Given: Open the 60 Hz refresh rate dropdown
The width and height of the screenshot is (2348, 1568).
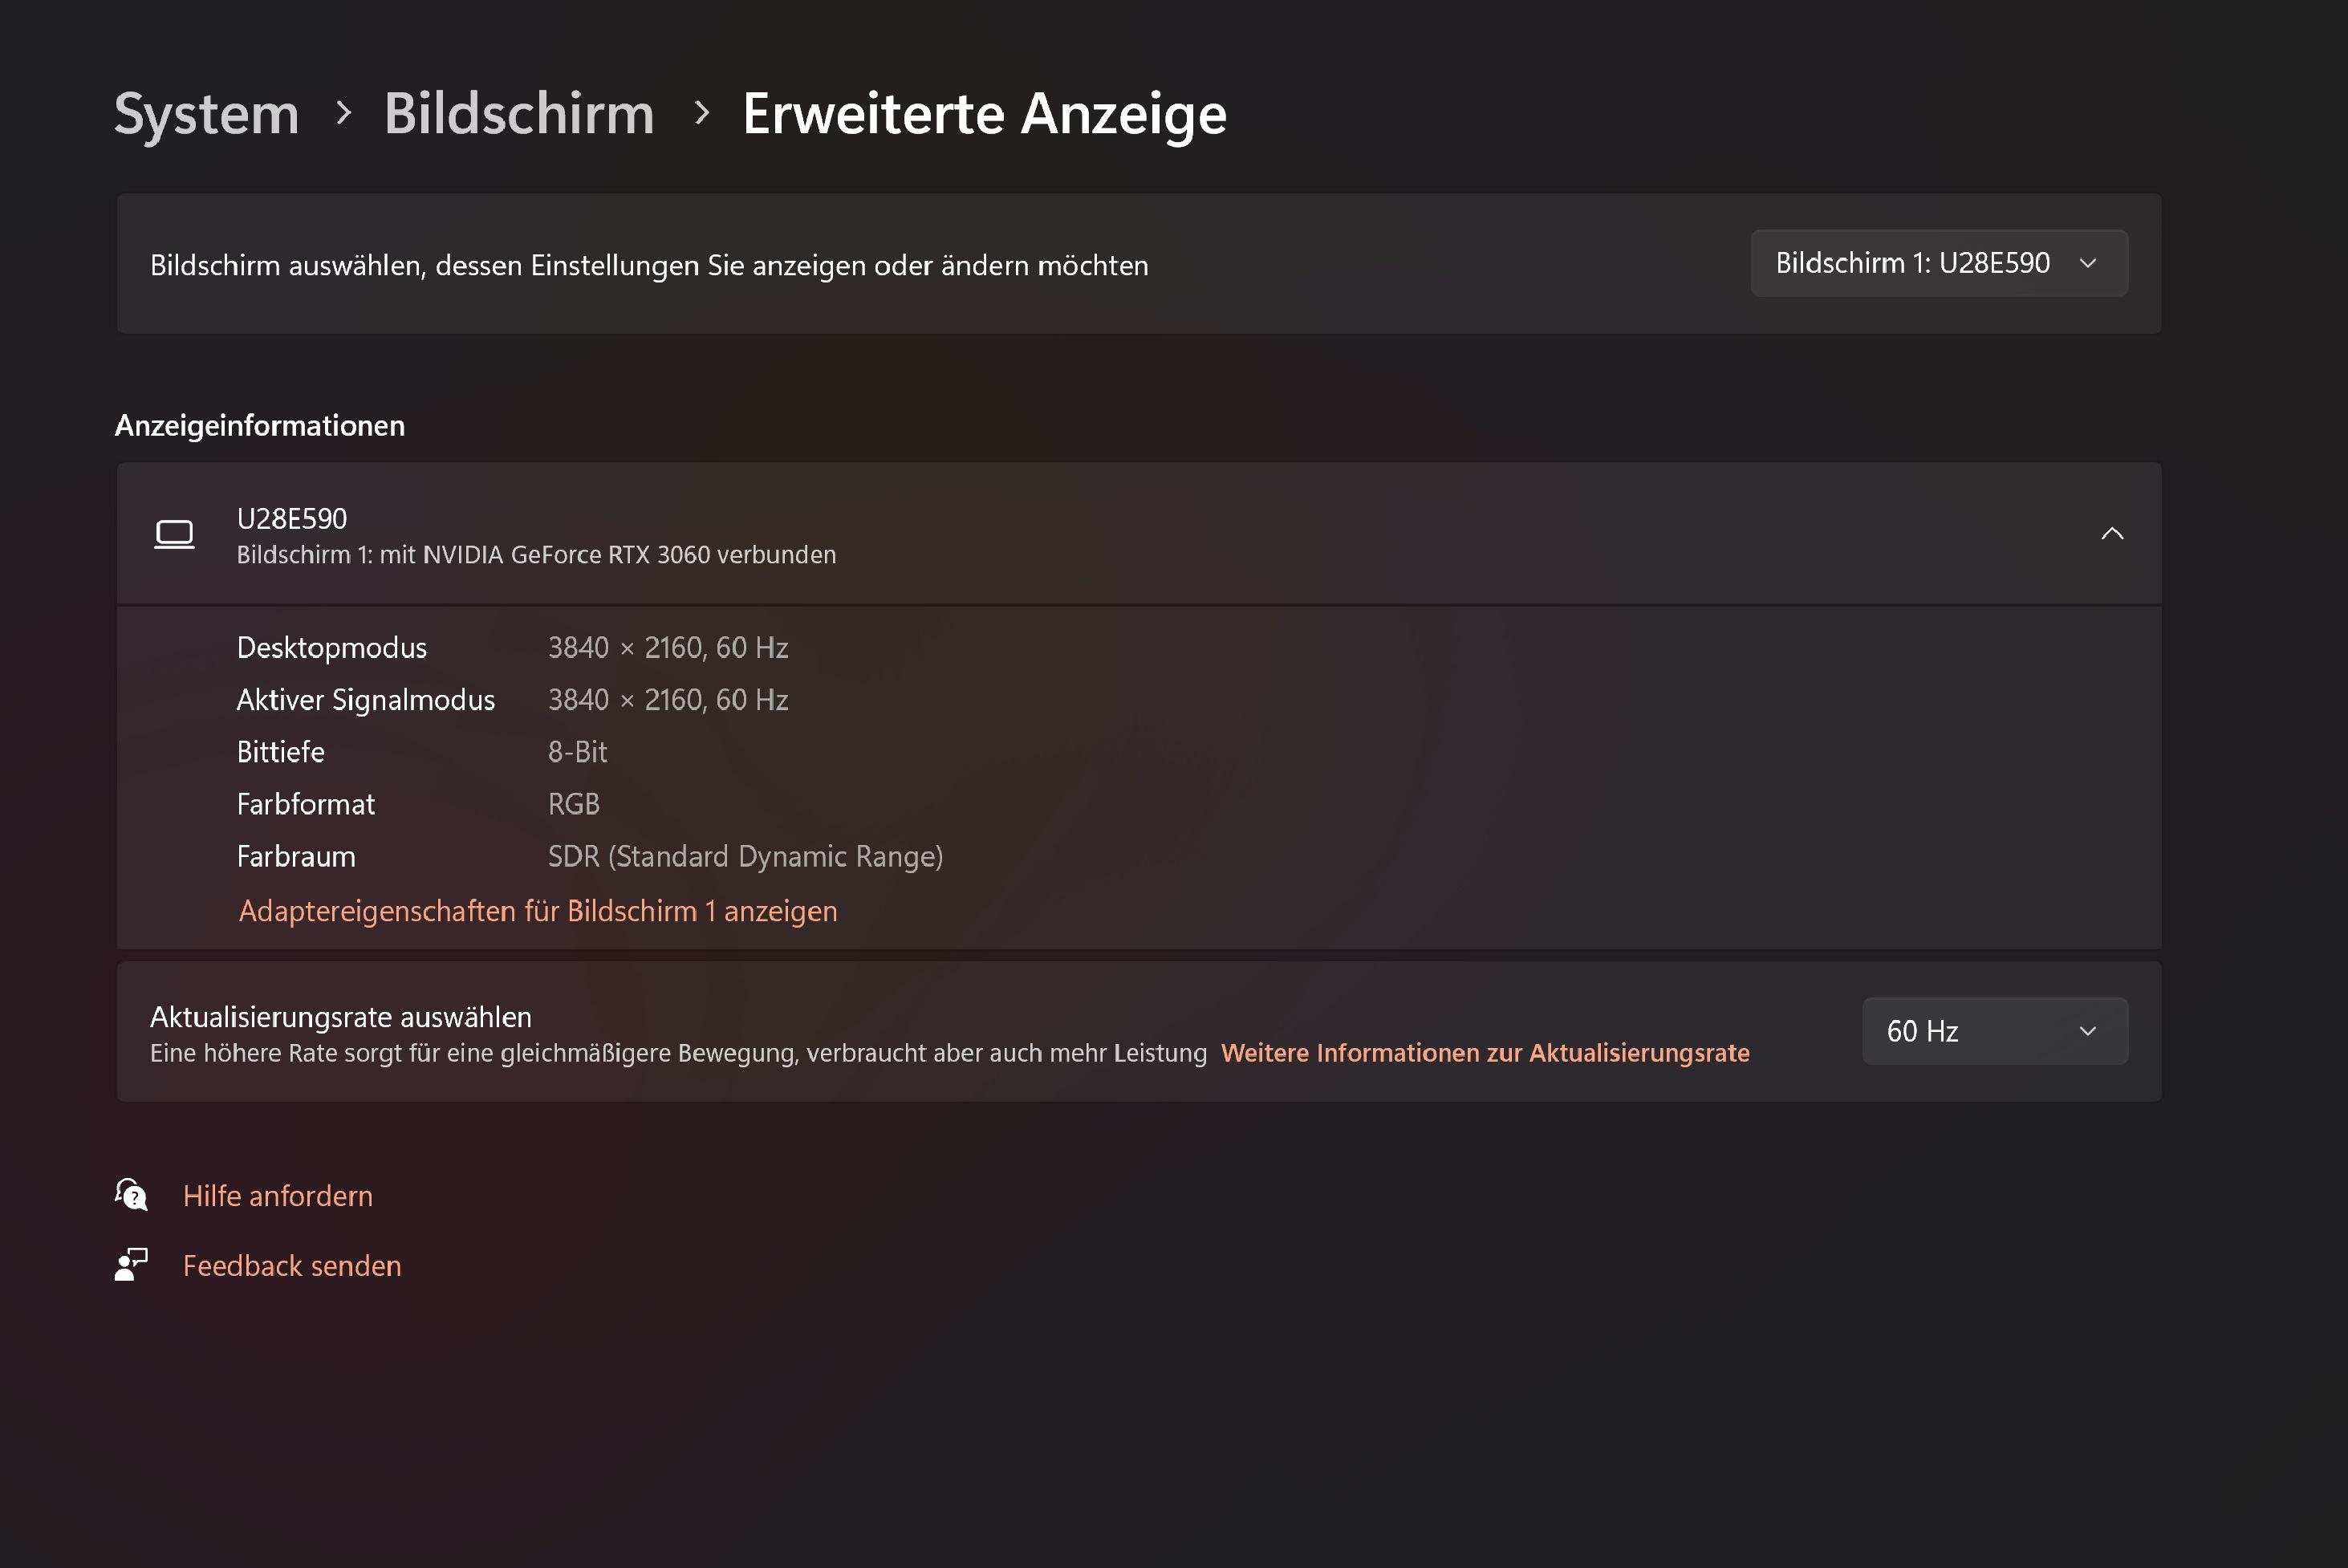Looking at the screenshot, I should click(1994, 1031).
